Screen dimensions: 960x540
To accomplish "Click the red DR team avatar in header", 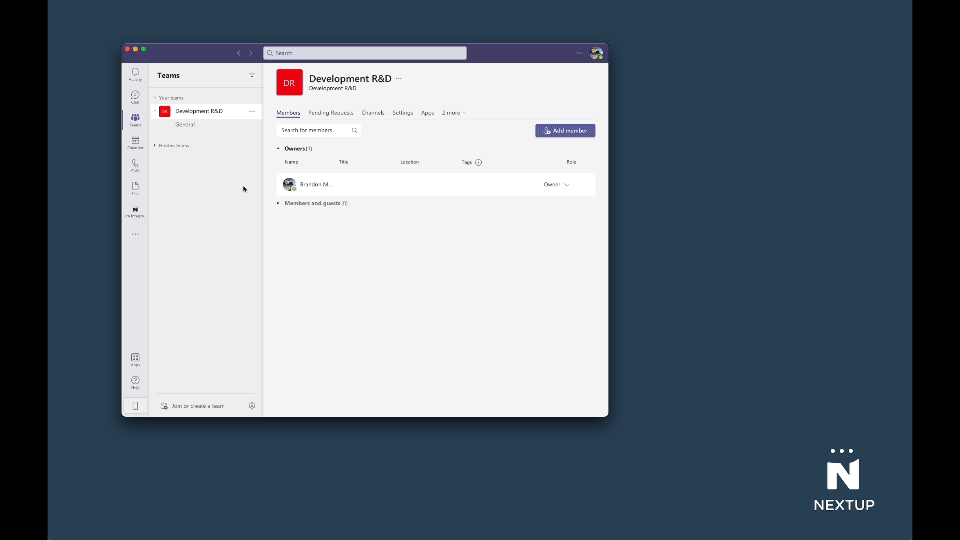I will [x=290, y=83].
